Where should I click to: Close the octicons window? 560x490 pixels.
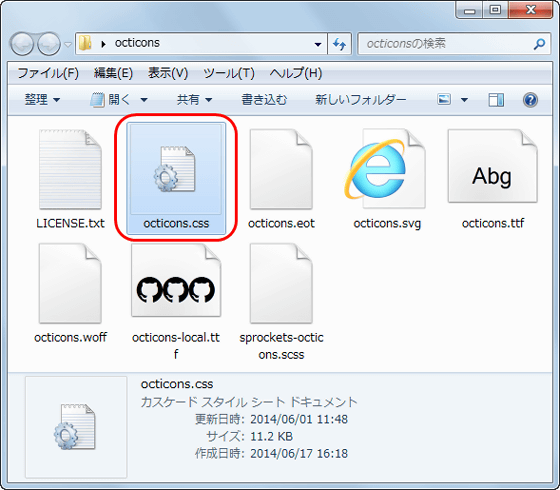[530, 10]
